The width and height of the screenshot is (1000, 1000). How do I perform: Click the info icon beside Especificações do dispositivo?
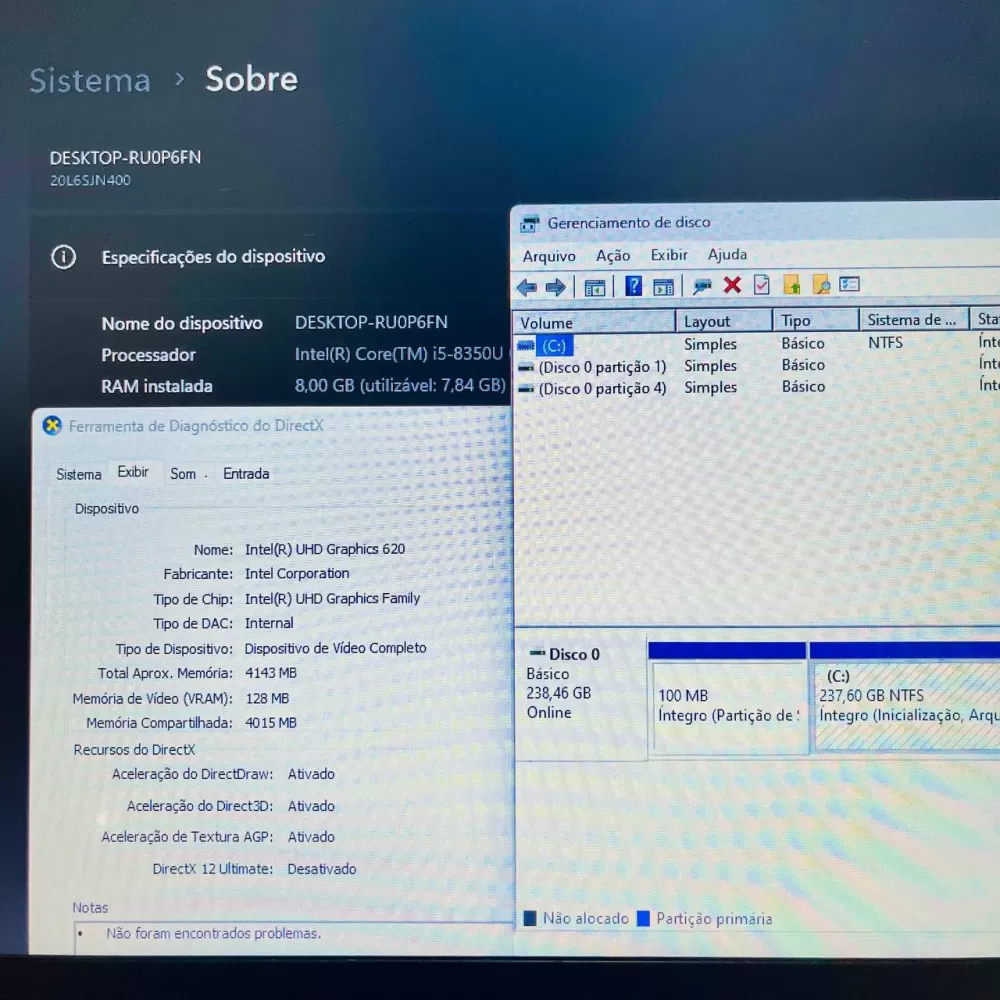(63, 257)
